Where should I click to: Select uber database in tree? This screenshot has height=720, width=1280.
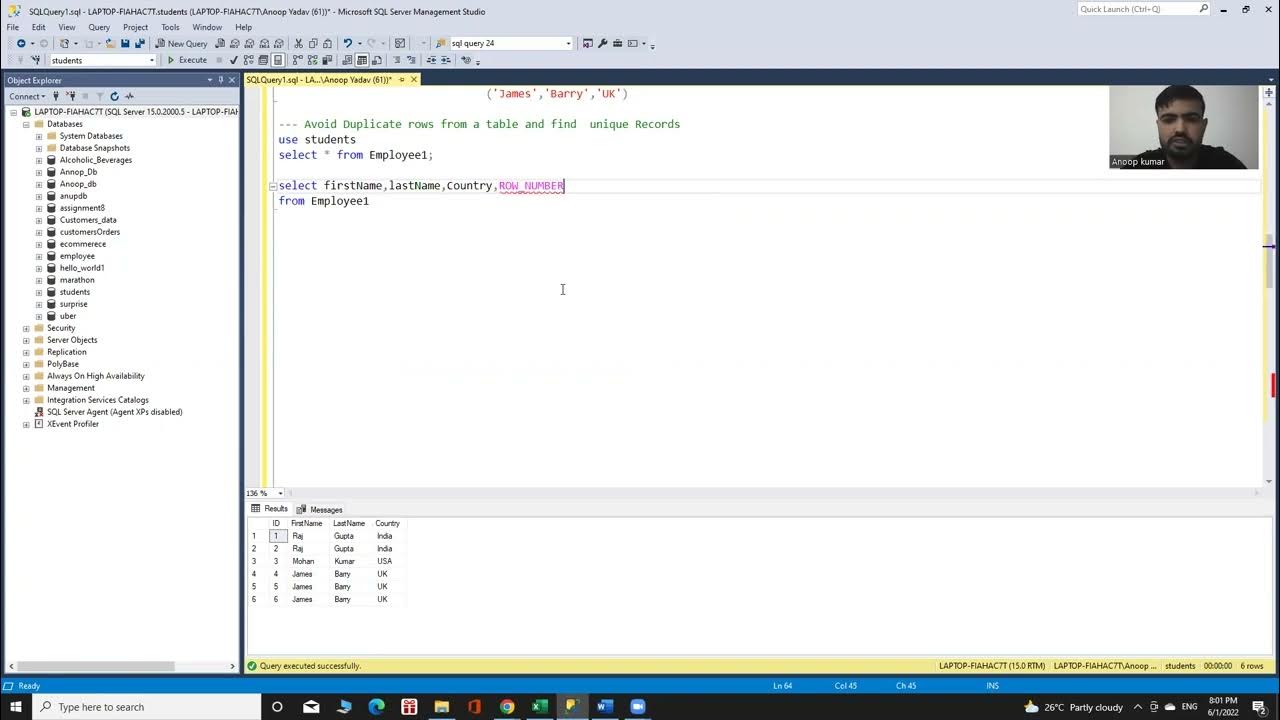pyautogui.click(x=67, y=316)
